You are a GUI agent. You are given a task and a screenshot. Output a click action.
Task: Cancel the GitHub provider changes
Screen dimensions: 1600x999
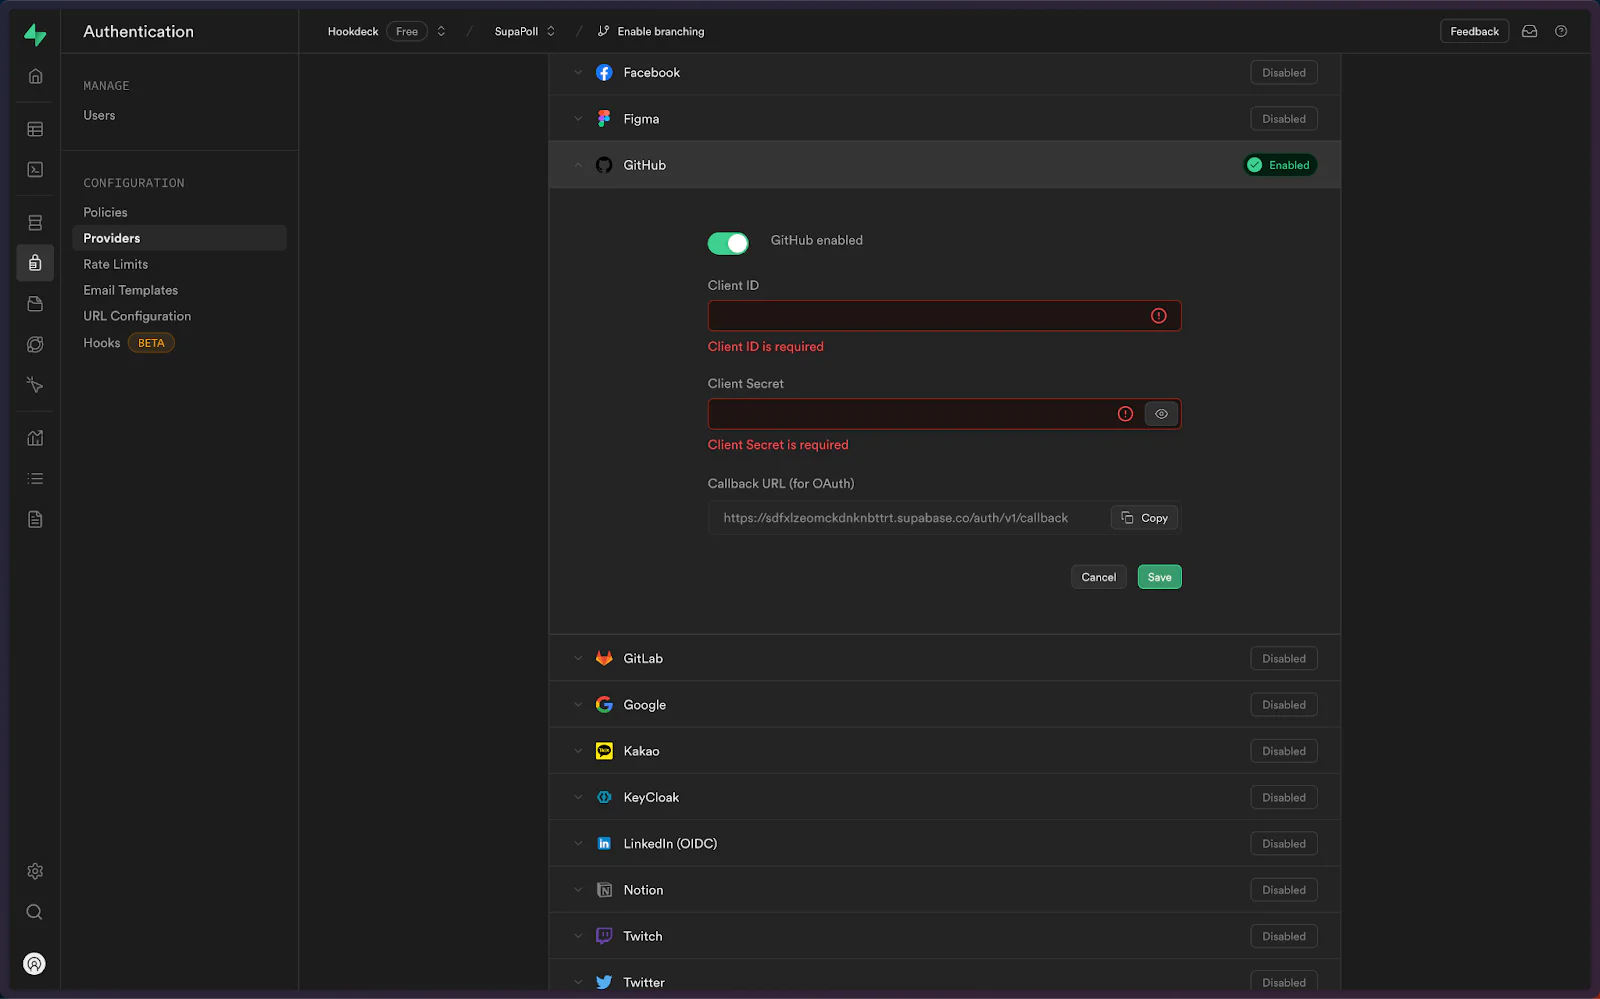click(1098, 577)
